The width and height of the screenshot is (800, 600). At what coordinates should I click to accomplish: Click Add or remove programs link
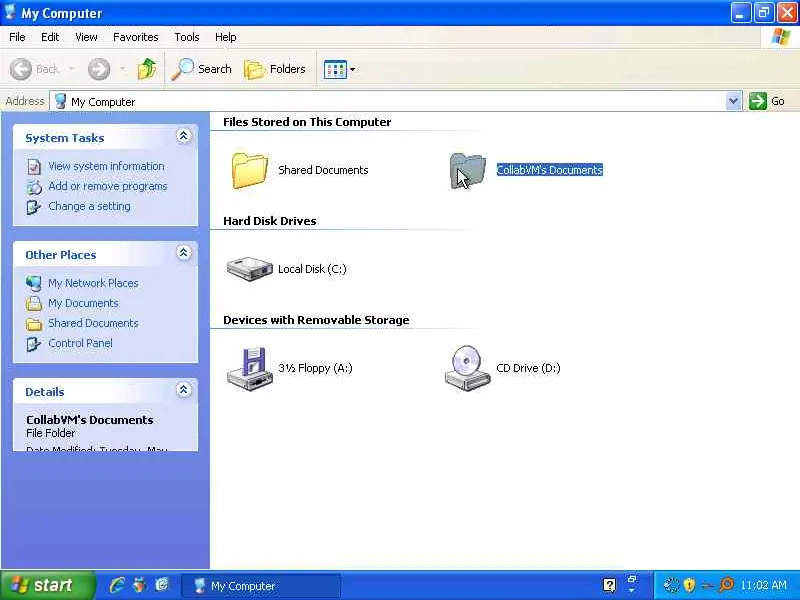pyautogui.click(x=108, y=186)
